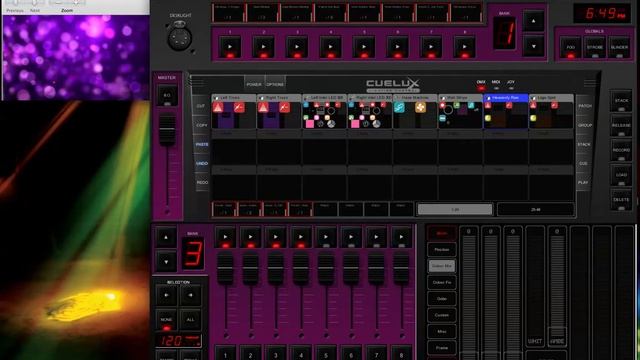Screen dimensions: 640x360
Task: Select the Left Truss fixture group
Action: (x=234, y=112)
